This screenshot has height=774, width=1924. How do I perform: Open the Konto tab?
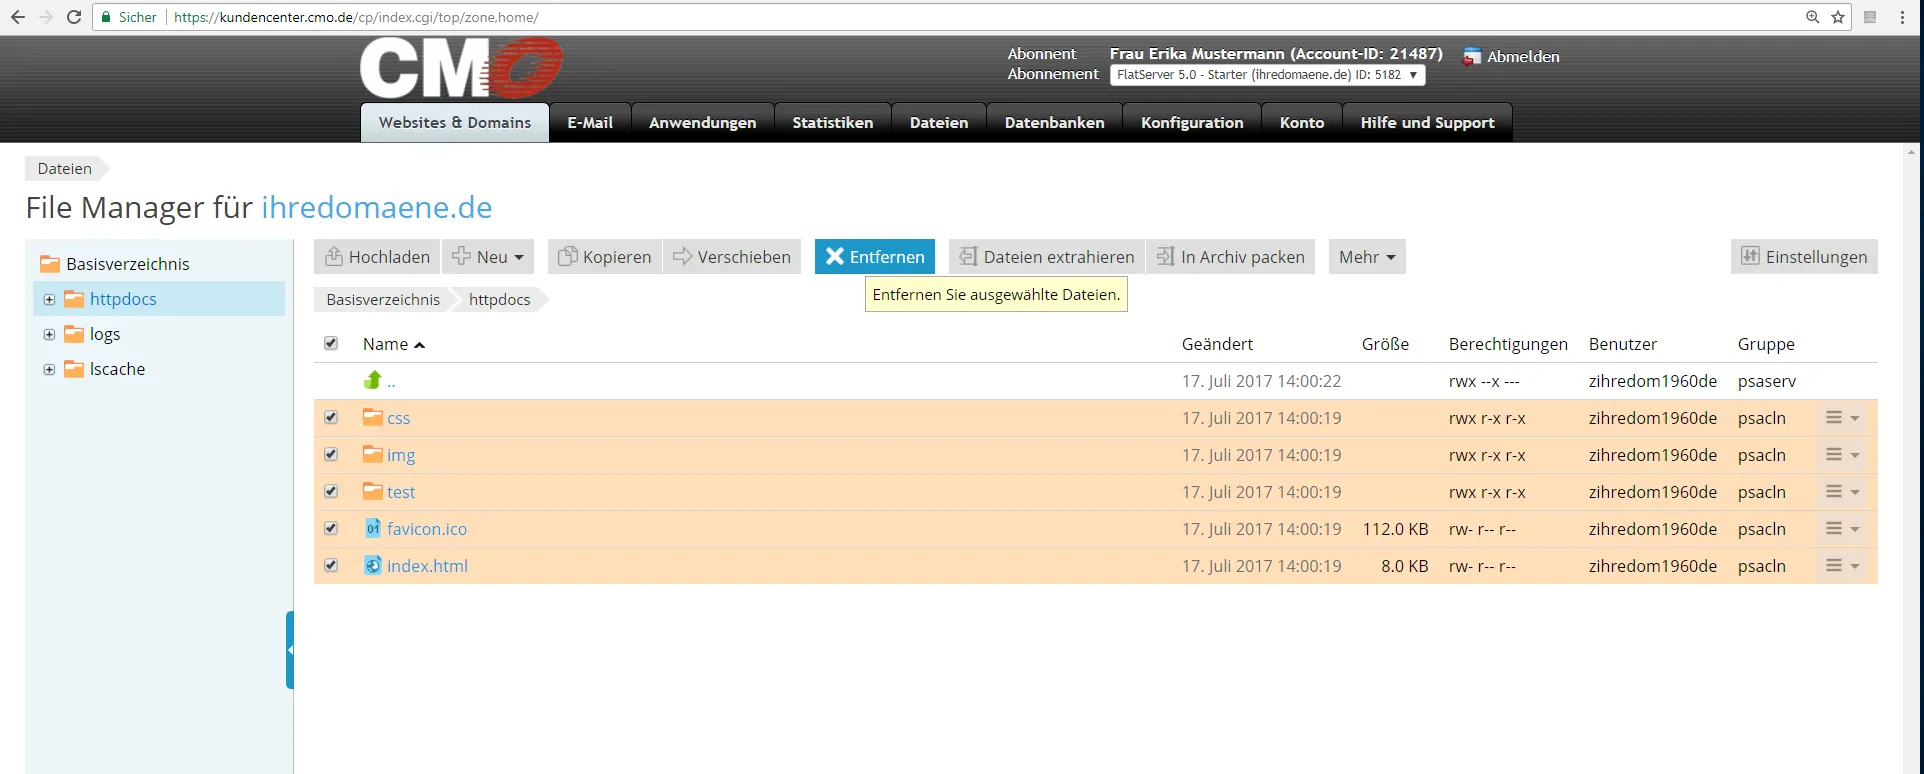1302,122
